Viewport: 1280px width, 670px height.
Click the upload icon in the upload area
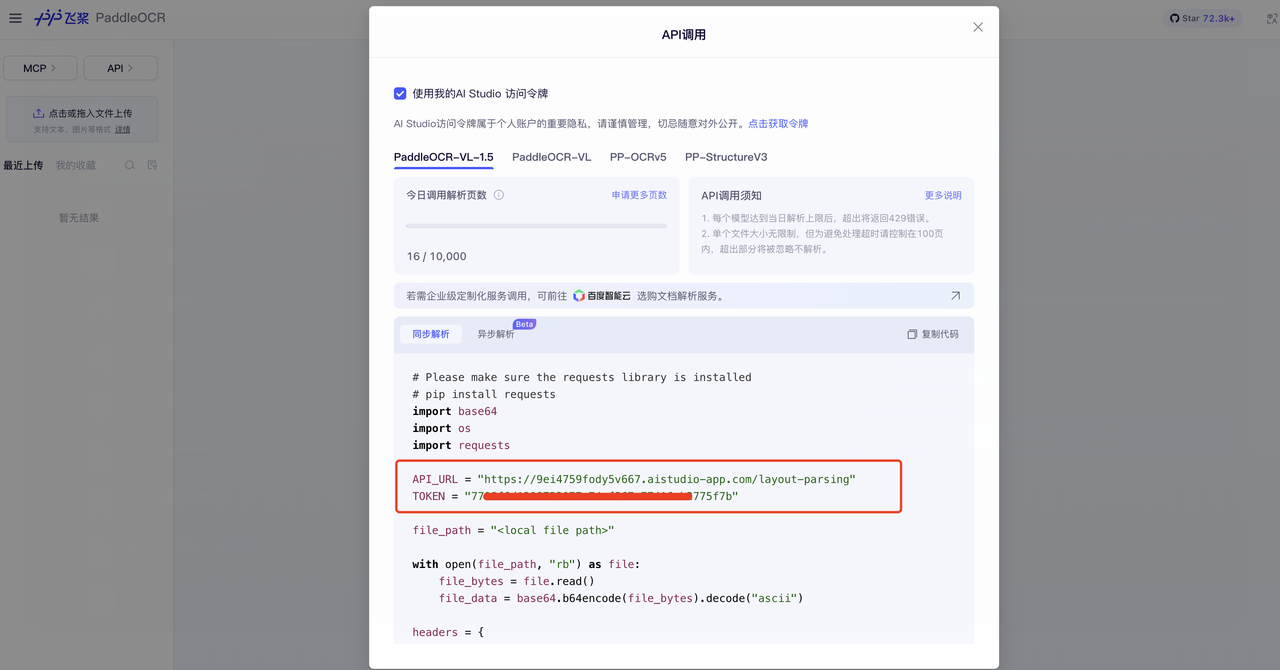coord(38,114)
